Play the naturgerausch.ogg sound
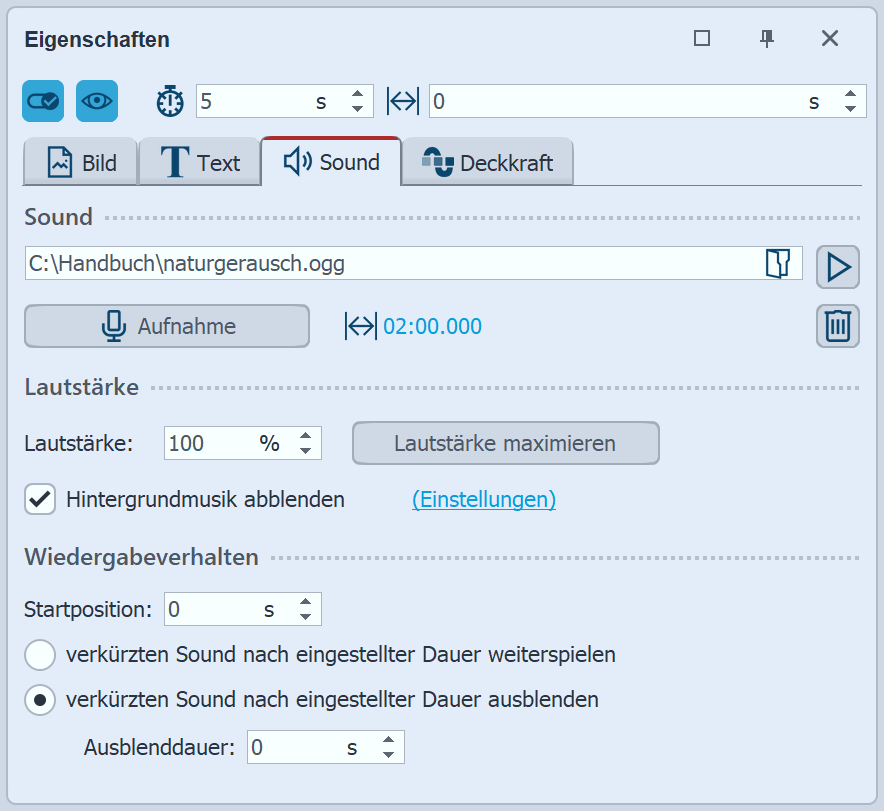The image size is (884, 811). coord(838,267)
